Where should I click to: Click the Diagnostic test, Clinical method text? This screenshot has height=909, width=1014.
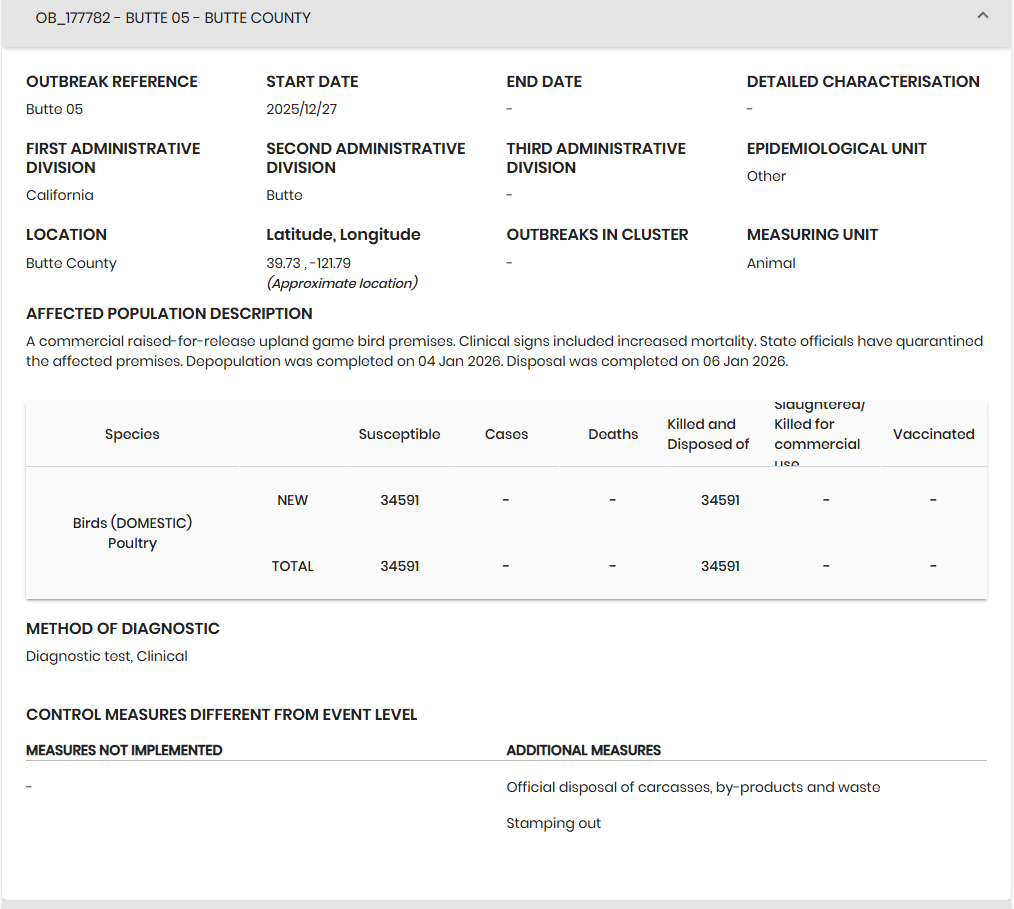[x=107, y=656]
